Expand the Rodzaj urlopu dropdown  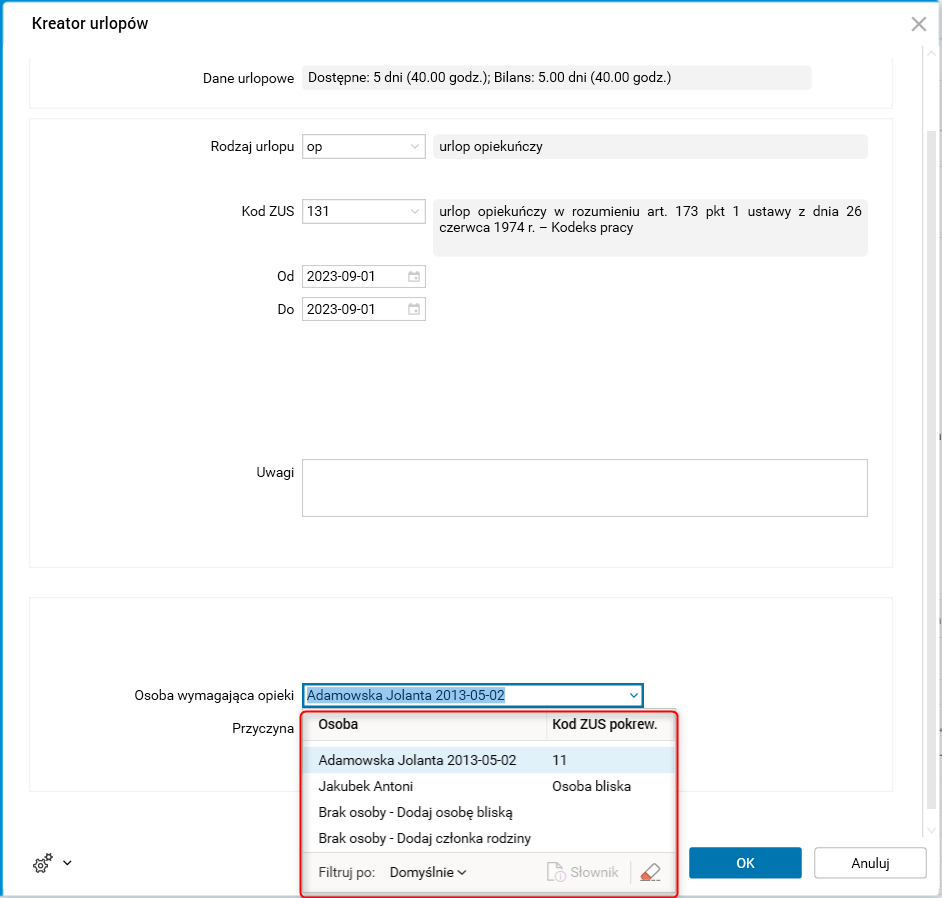(x=415, y=147)
